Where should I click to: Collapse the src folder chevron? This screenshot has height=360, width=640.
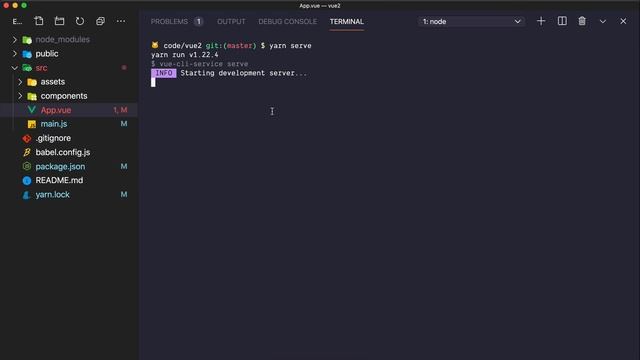click(x=15, y=68)
